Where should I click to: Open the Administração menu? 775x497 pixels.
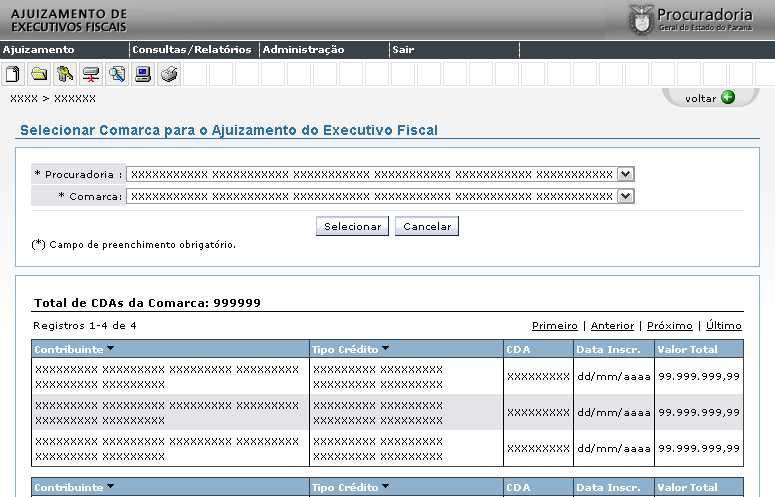pyautogui.click(x=303, y=49)
